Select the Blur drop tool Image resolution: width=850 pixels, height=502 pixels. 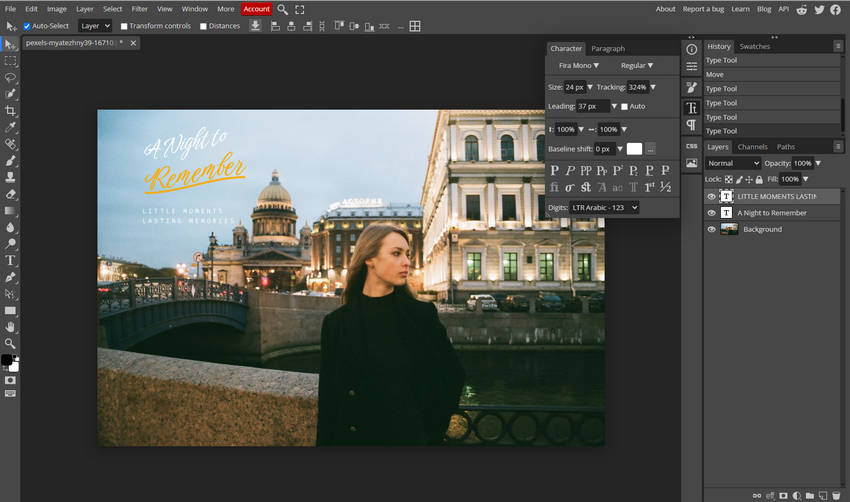tap(10, 227)
